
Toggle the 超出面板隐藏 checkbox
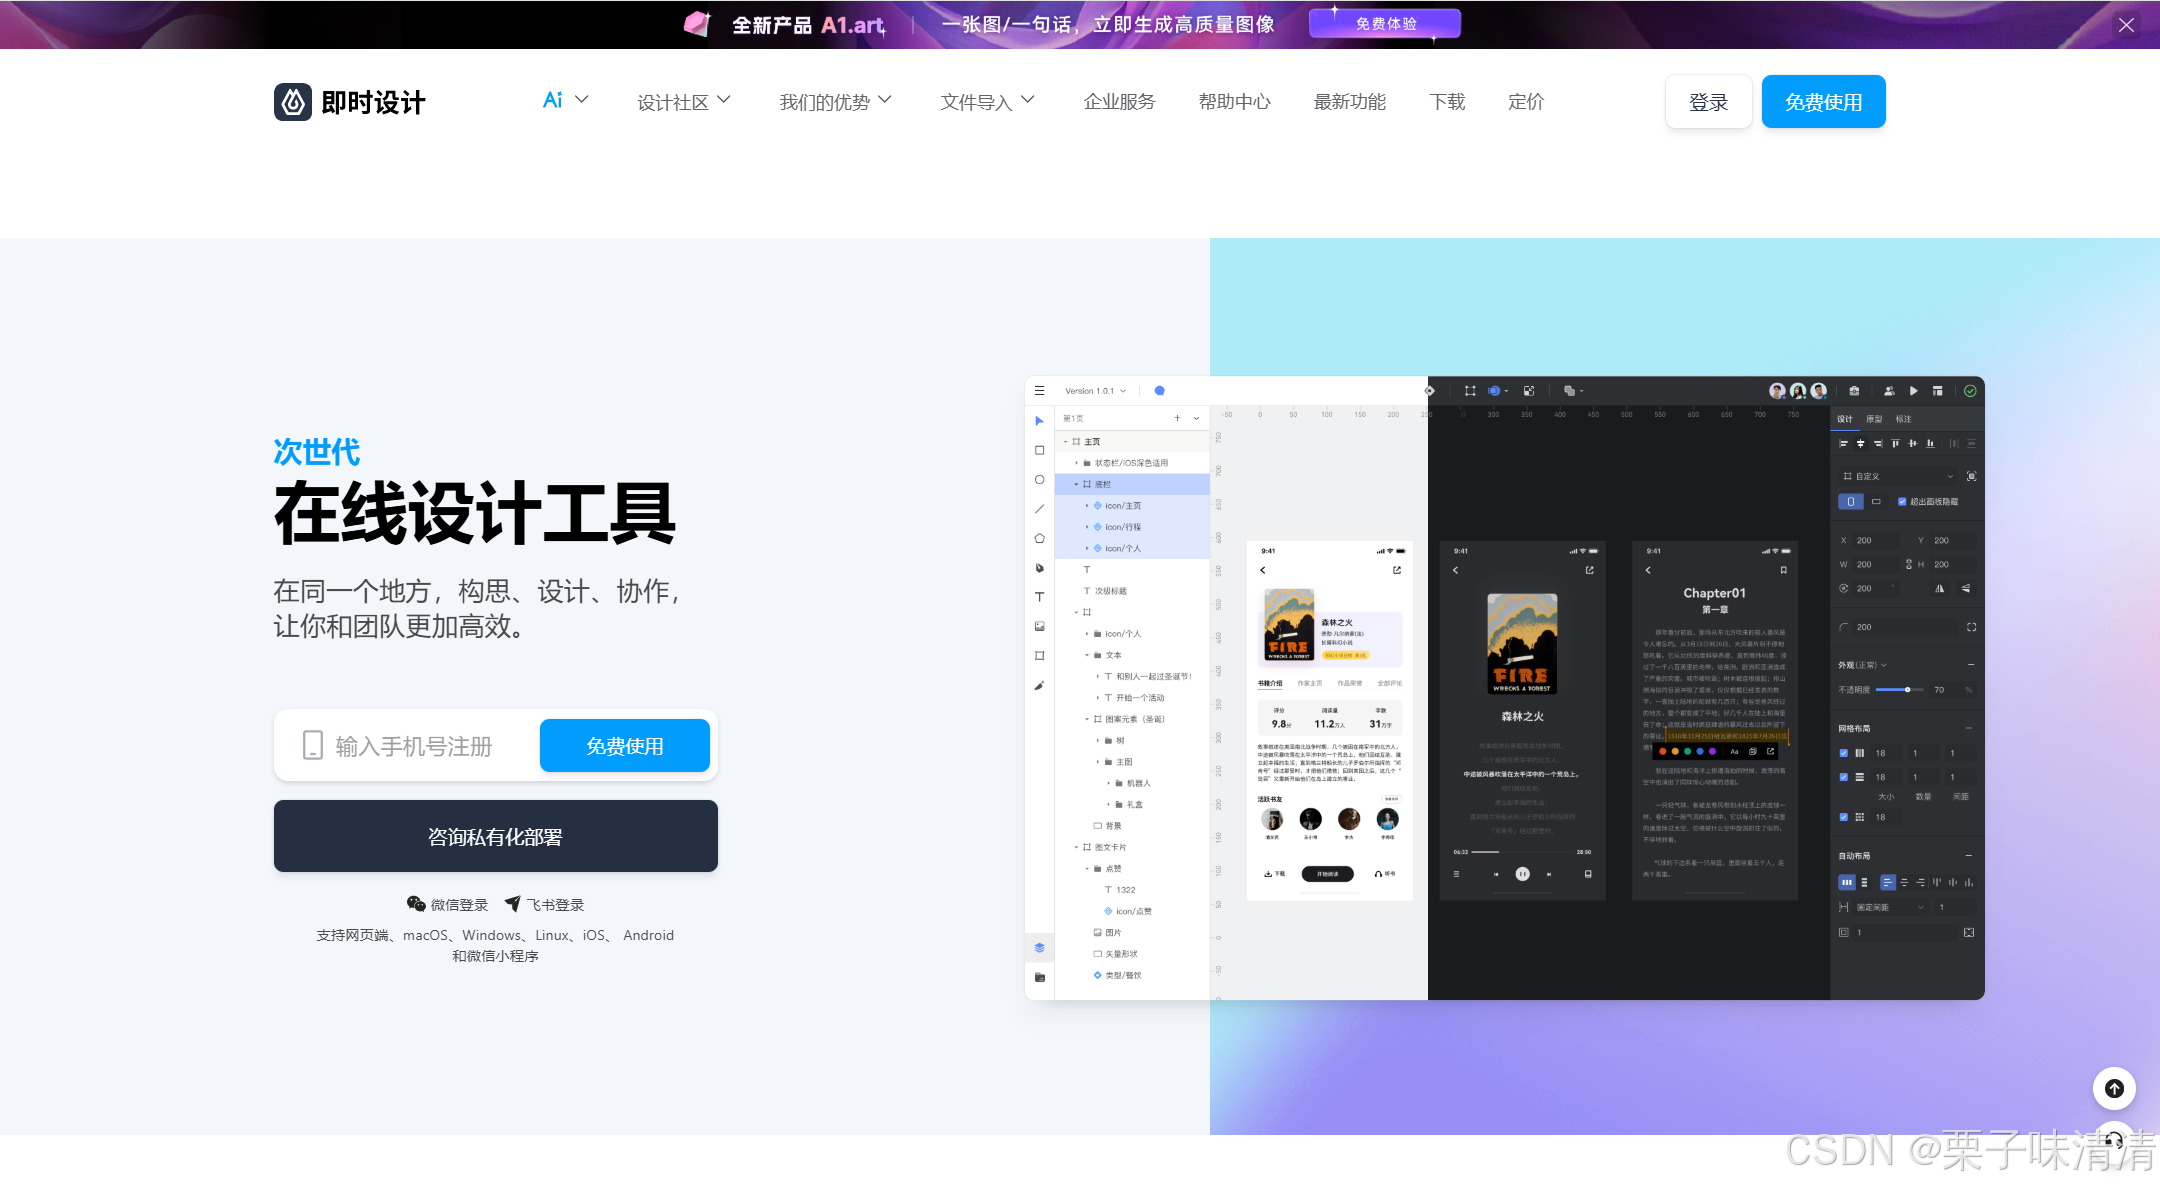coord(1902,502)
